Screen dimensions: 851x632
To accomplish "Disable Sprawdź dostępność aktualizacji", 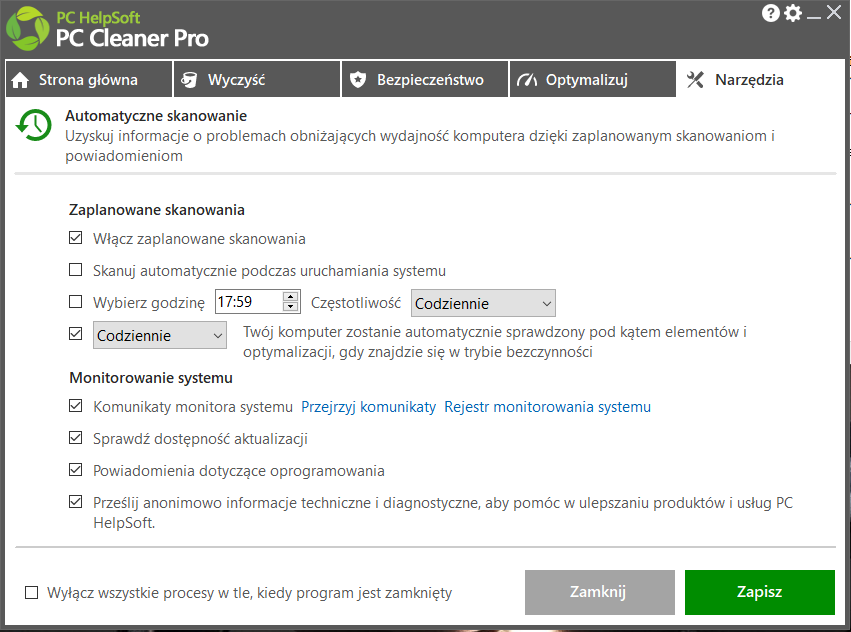I will pos(75,438).
